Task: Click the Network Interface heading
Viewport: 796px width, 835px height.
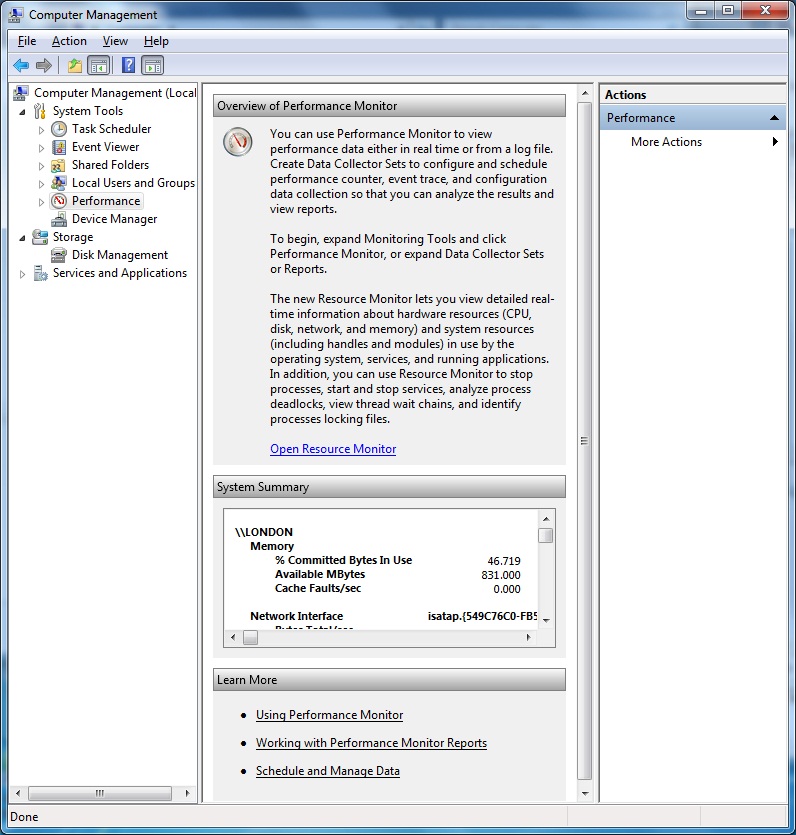Action: coord(297,616)
